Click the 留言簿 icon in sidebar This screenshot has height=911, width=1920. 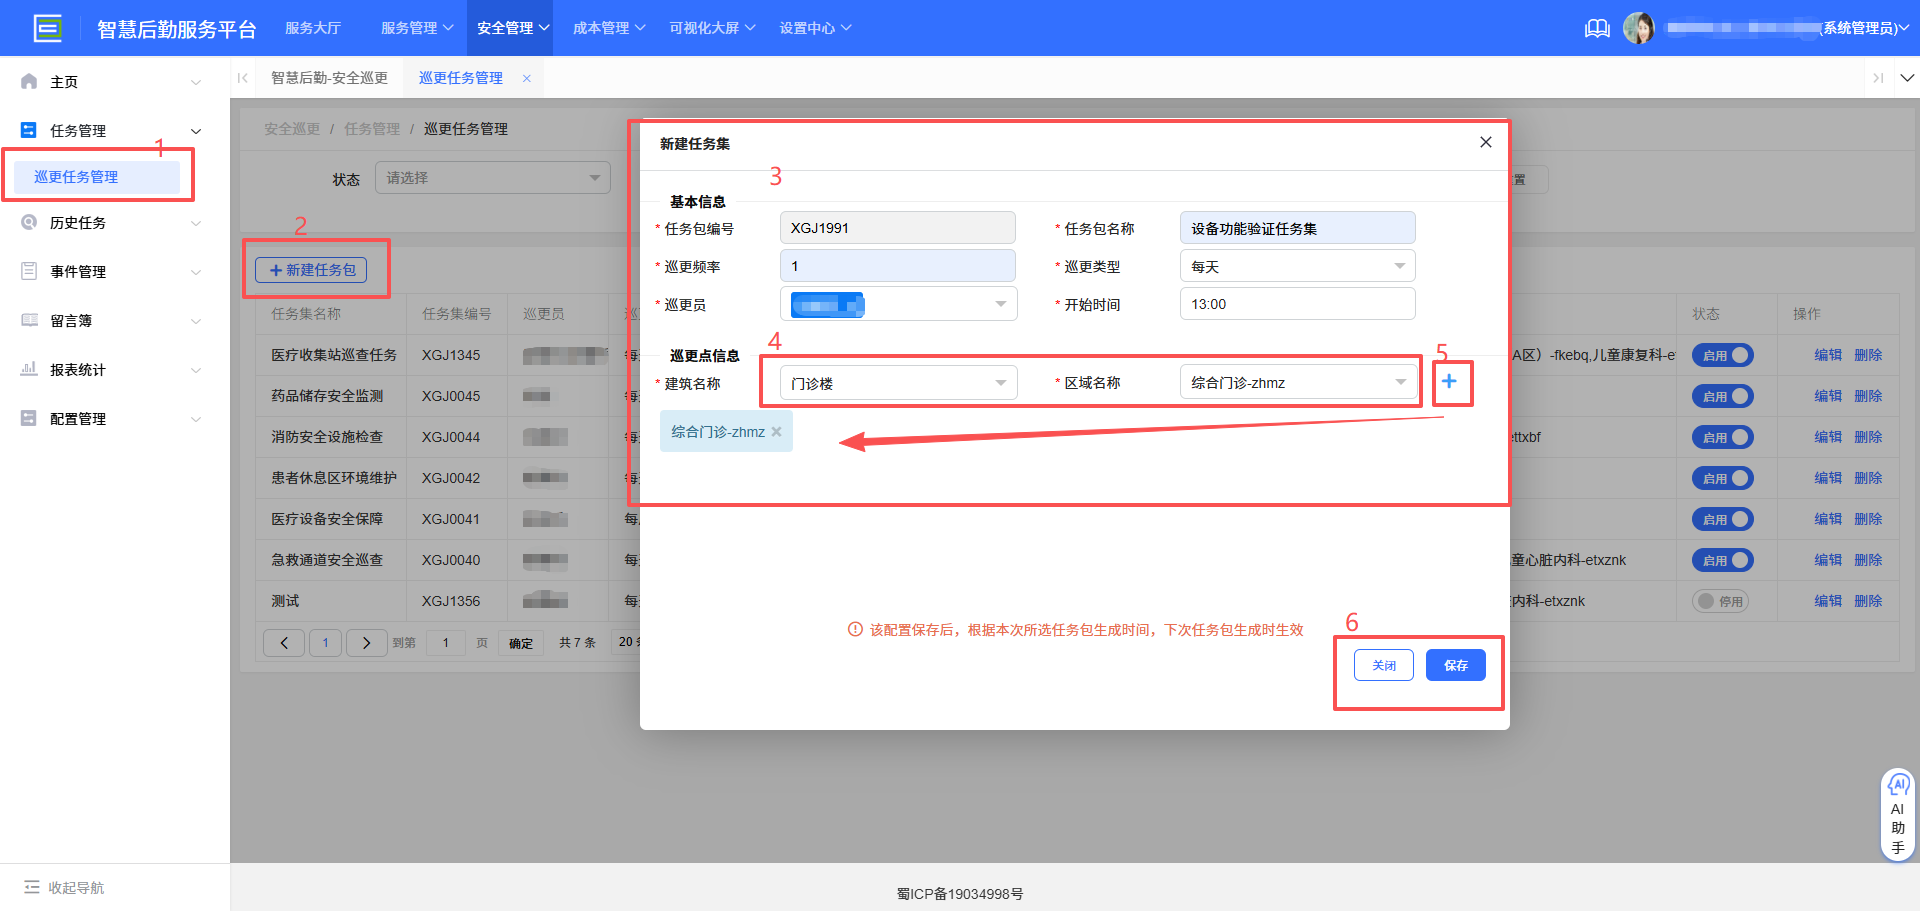click(27, 320)
